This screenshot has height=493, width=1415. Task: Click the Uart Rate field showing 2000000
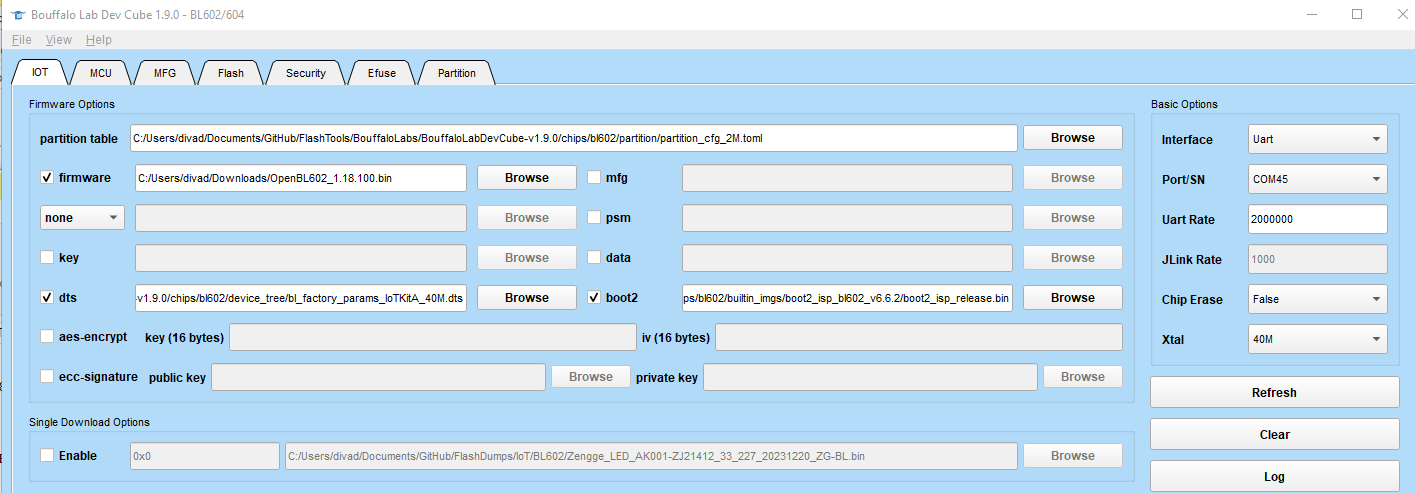point(1317,219)
